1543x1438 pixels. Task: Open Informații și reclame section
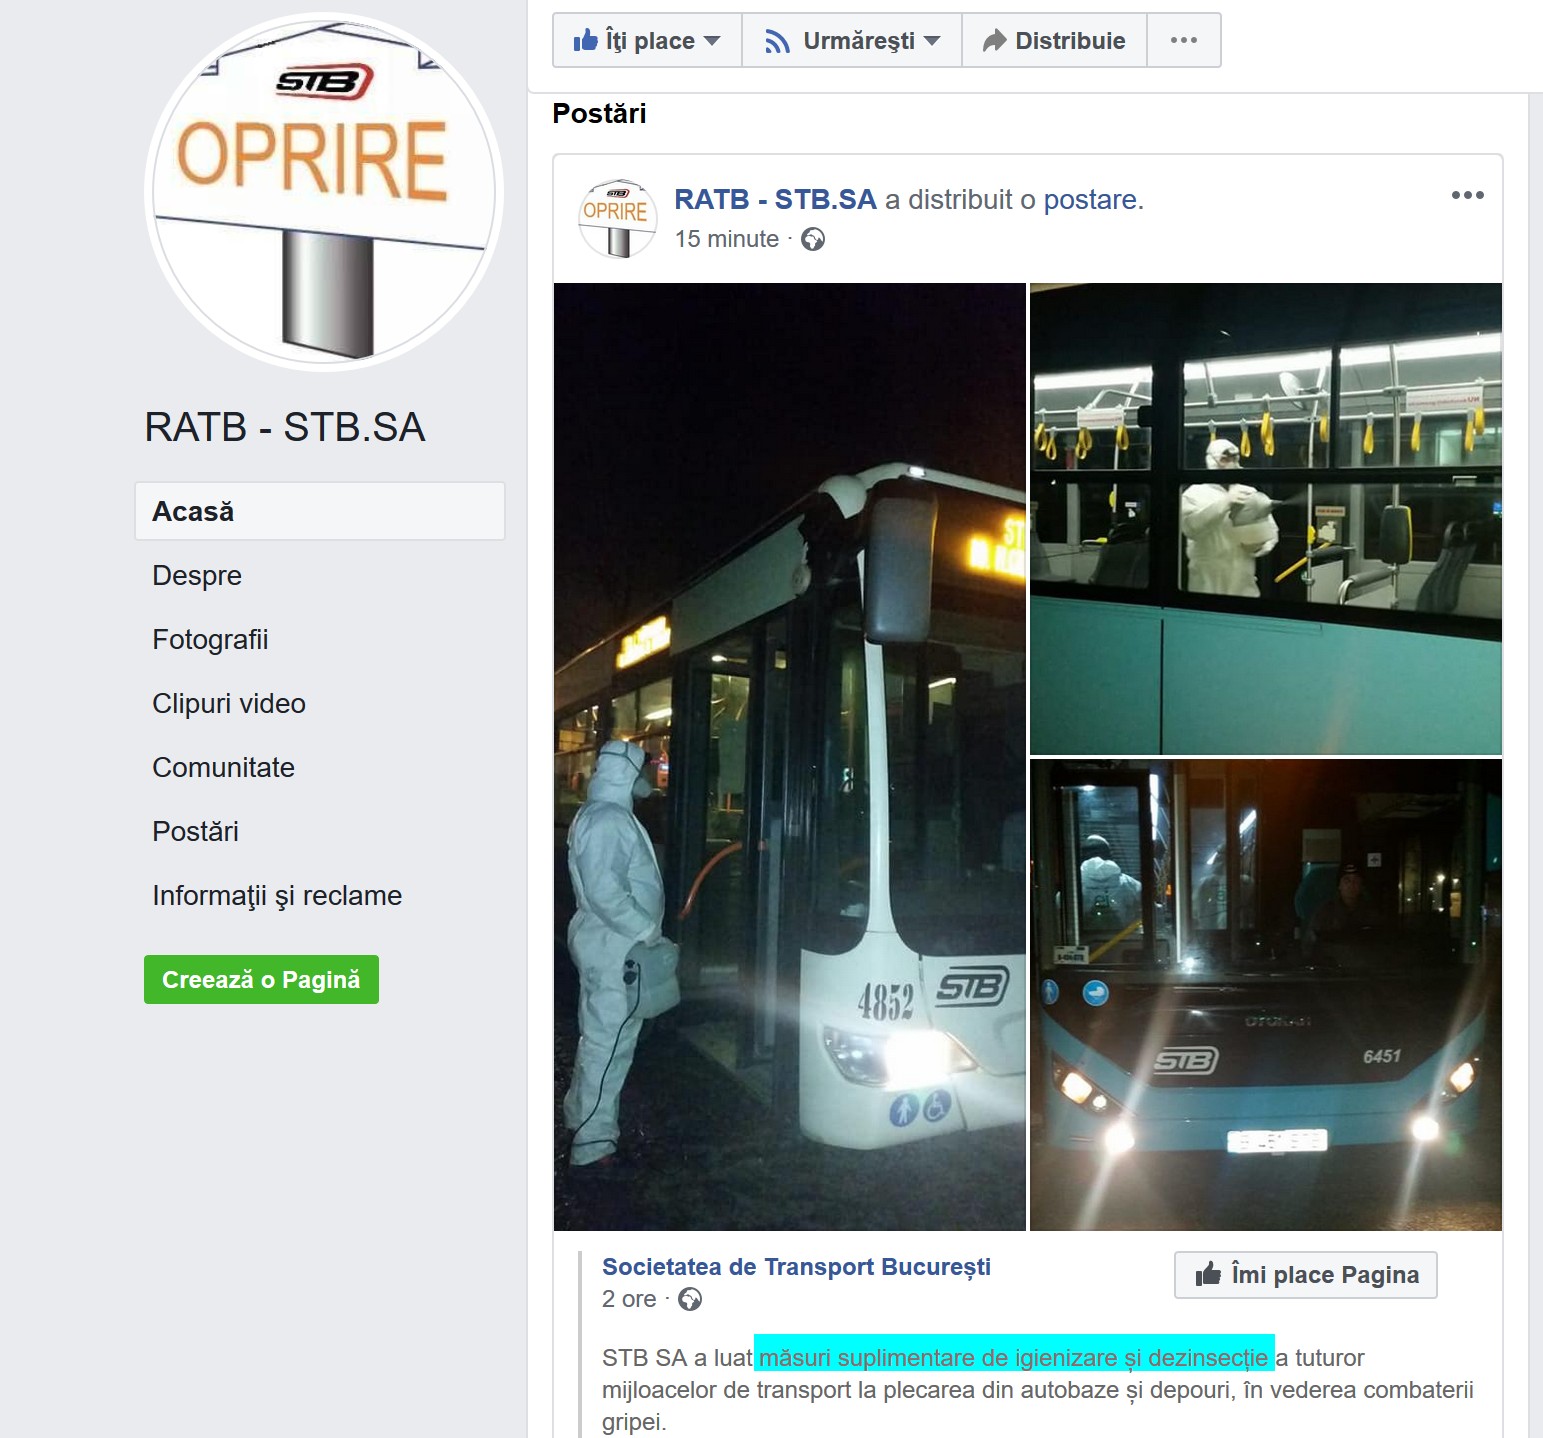pos(277,895)
